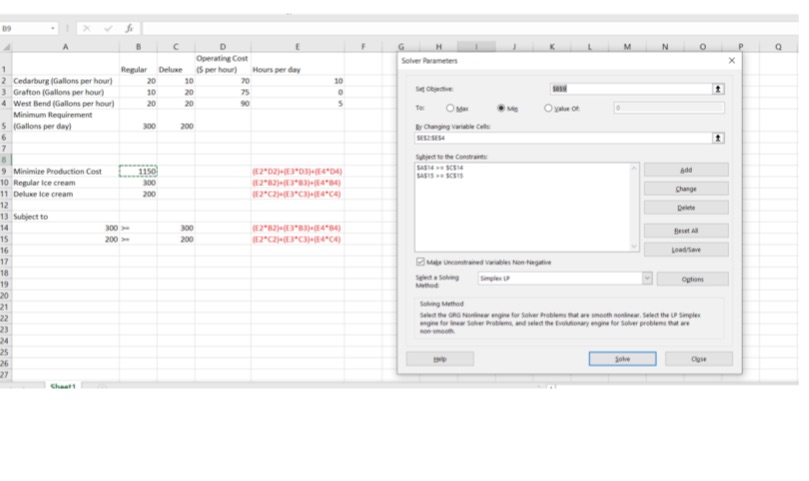Open the Select a Solving Method dropdown
This screenshot has height=481, width=809.
point(647,278)
